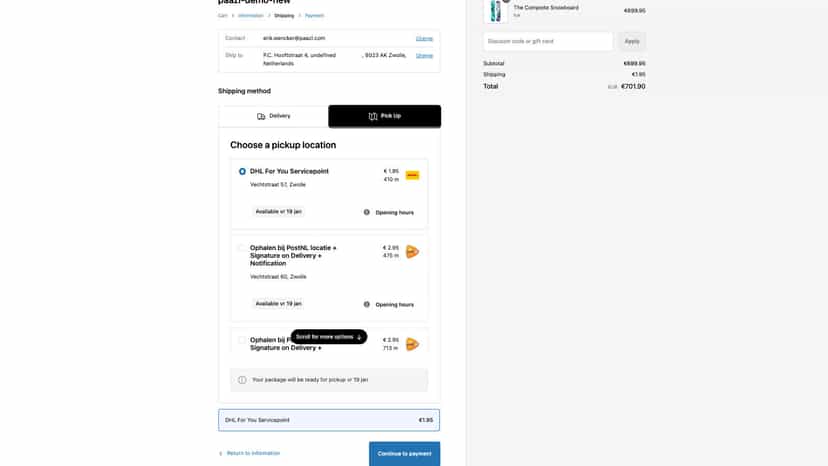This screenshot has width=828, height=466.
Task: Click the PostNL logo on second pickup option
Action: coord(412,252)
